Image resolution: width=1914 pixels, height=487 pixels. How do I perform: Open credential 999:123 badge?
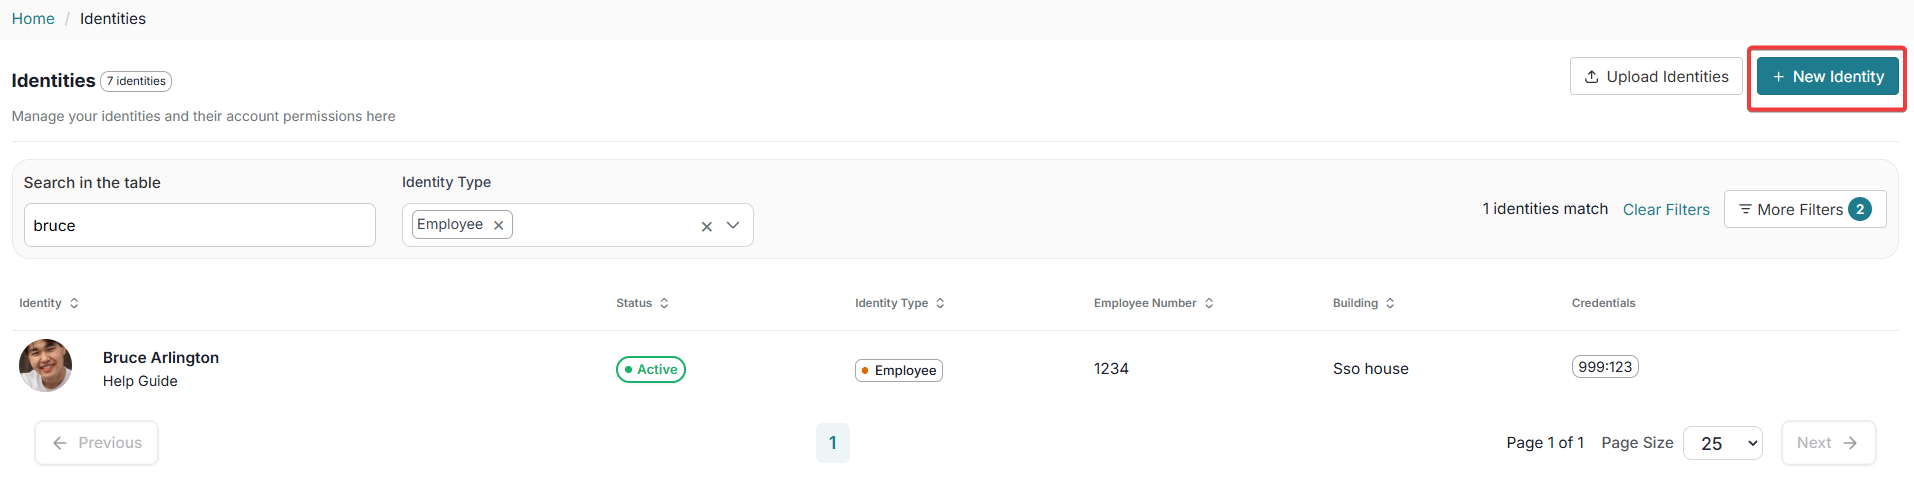pos(1604,368)
